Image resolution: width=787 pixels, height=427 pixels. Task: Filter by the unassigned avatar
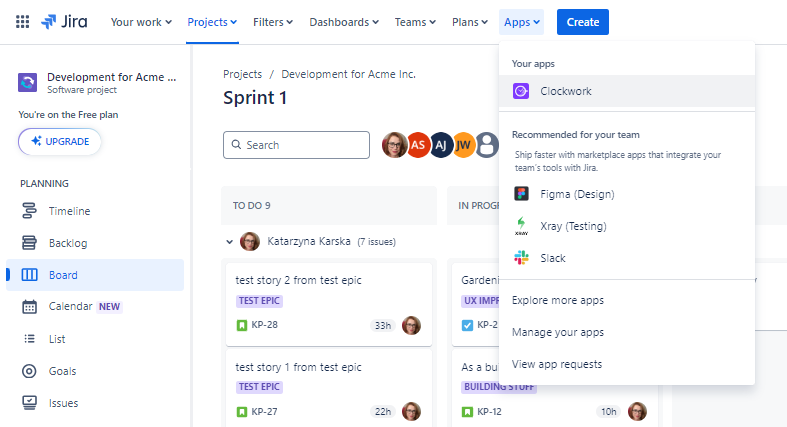(487, 145)
